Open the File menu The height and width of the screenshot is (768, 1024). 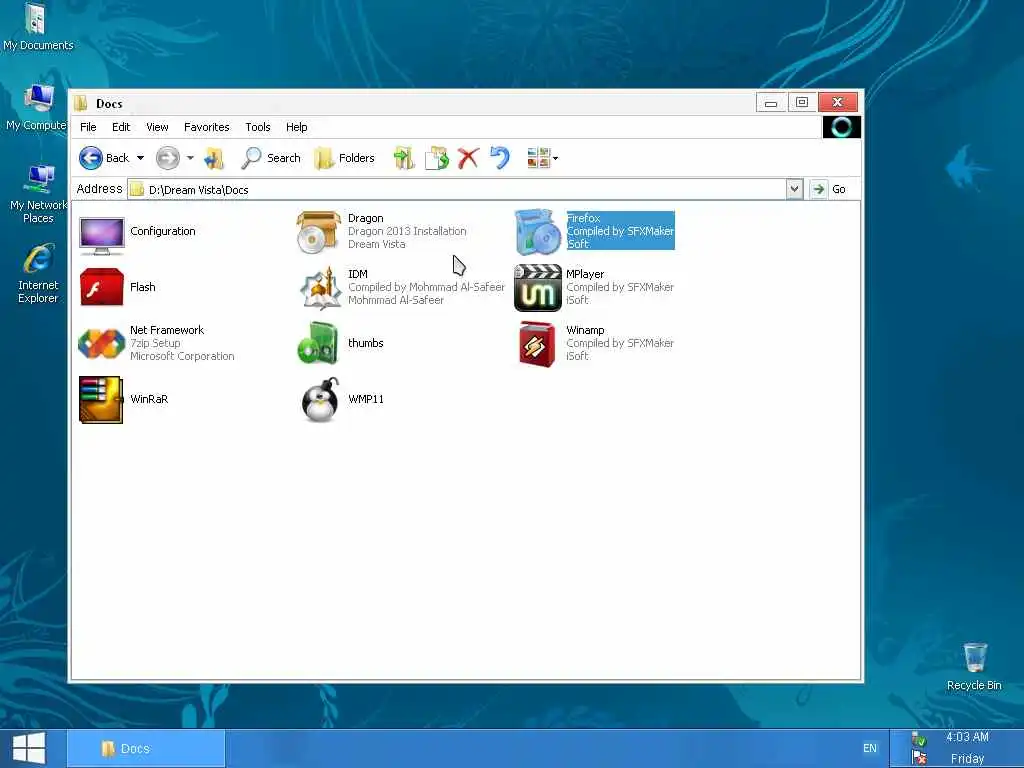click(88, 127)
